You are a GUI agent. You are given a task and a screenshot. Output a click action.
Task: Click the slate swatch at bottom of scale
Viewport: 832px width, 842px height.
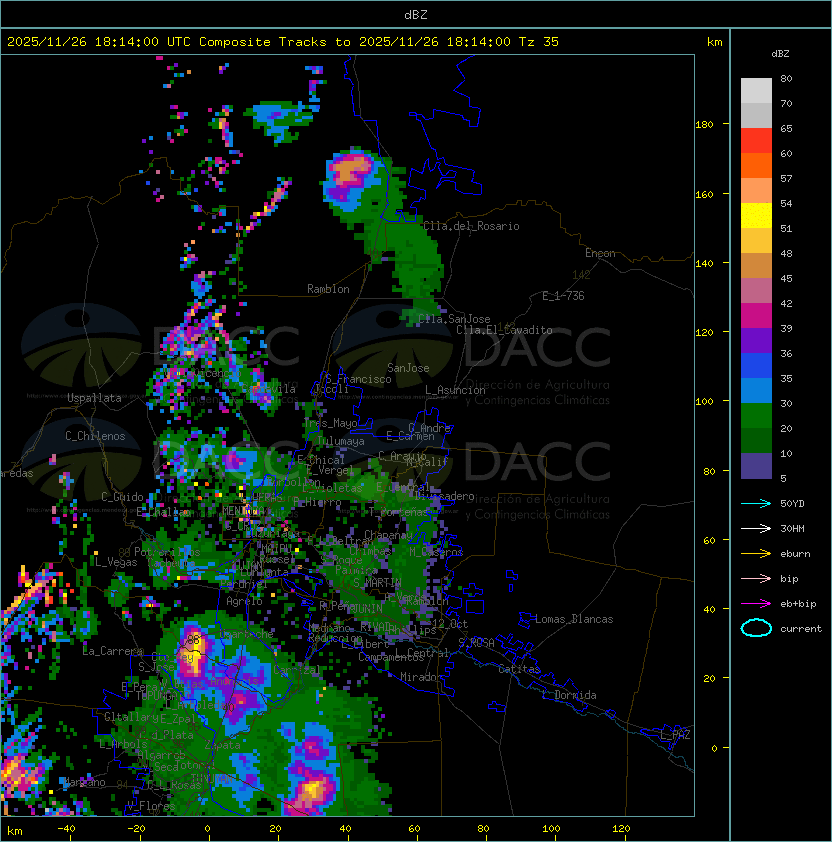tap(756, 466)
